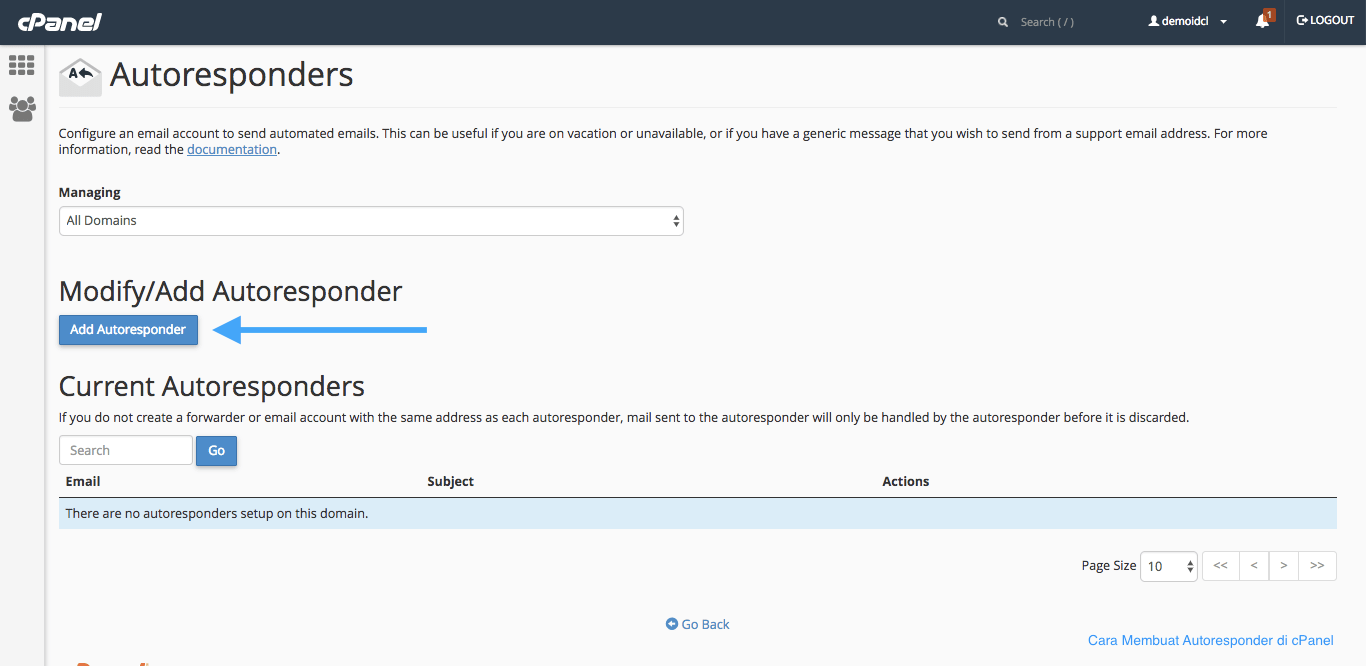Open the Page Size dropdown
Screen dimensions: 1366x666
1168,565
